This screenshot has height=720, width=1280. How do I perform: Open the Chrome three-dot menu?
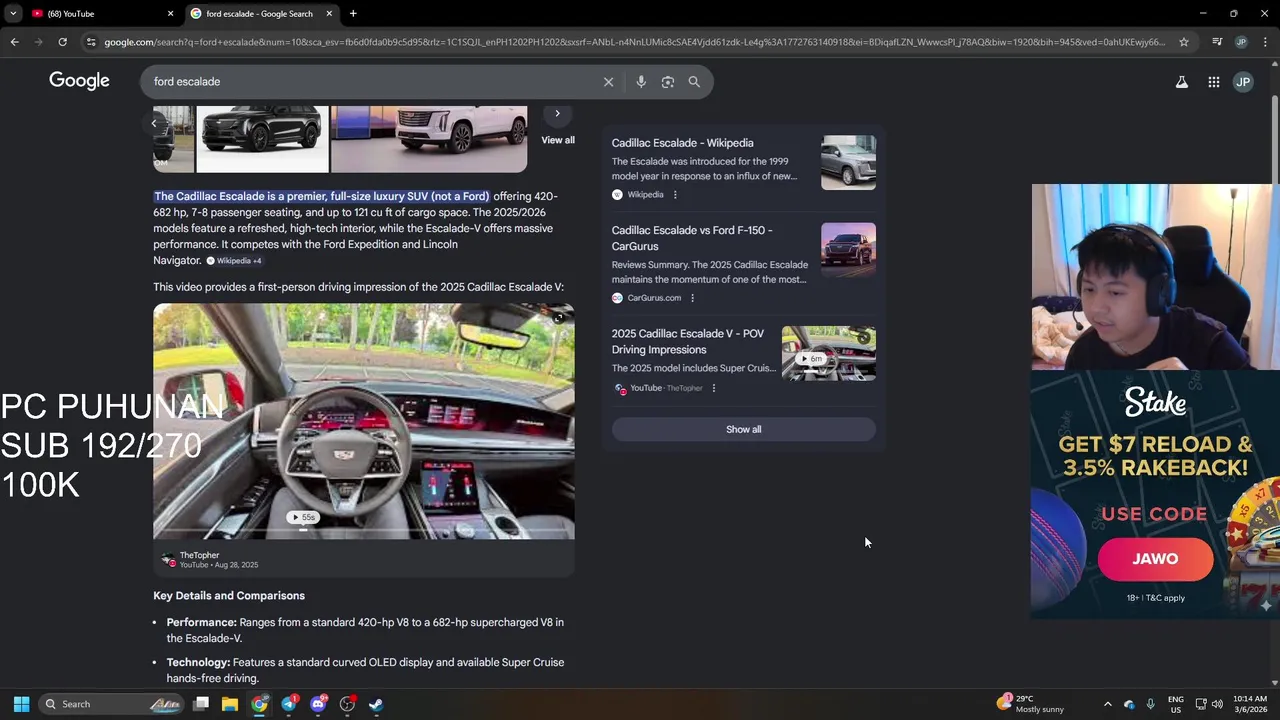click(1265, 42)
